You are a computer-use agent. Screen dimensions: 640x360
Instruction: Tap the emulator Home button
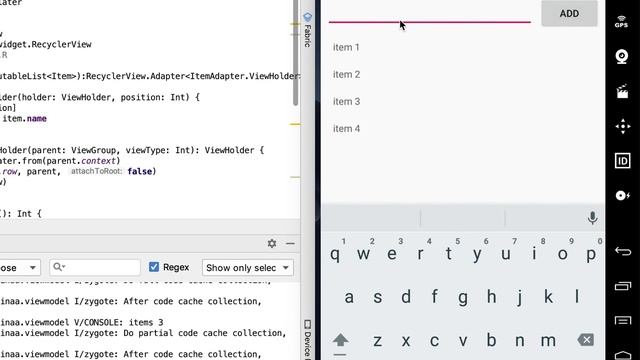[x=623, y=355]
